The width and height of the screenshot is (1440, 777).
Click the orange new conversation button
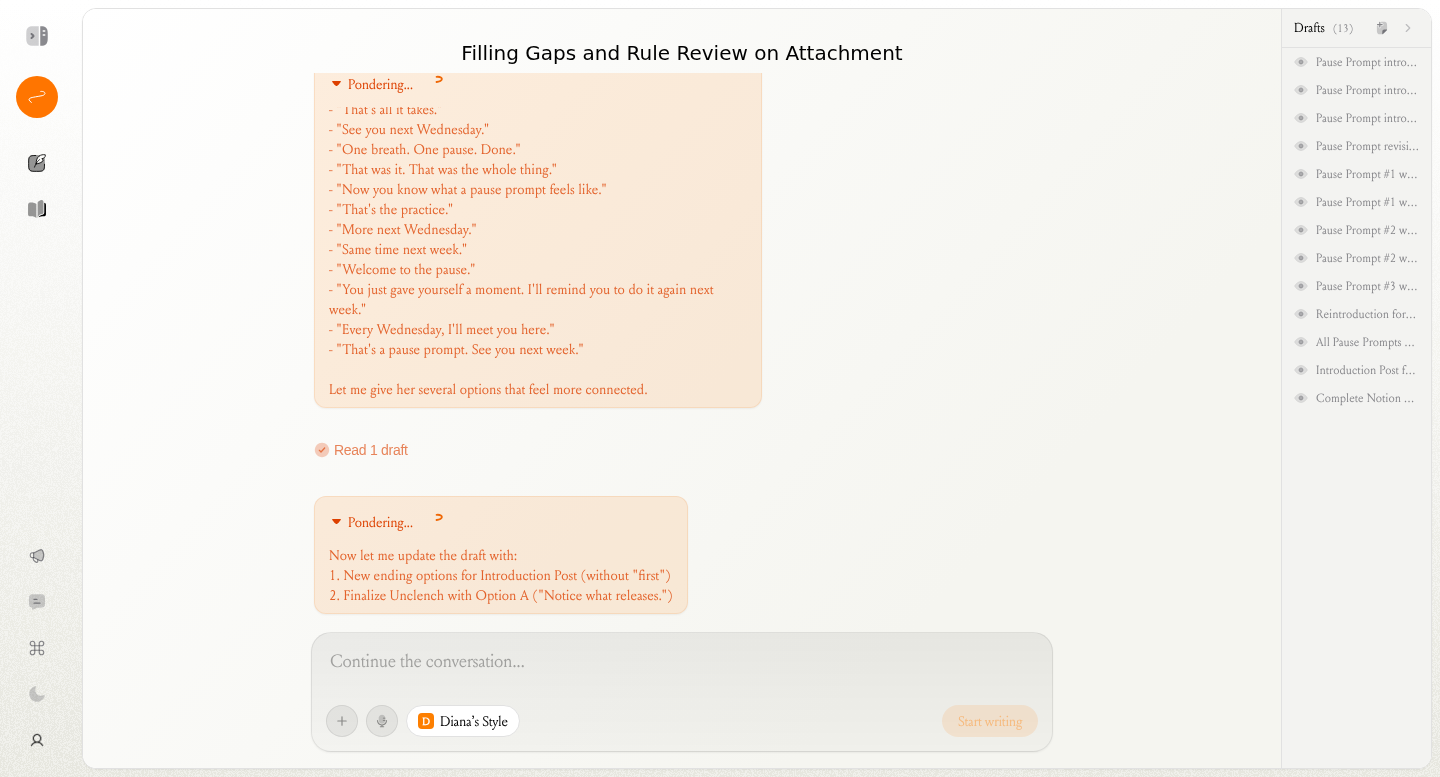(37, 97)
